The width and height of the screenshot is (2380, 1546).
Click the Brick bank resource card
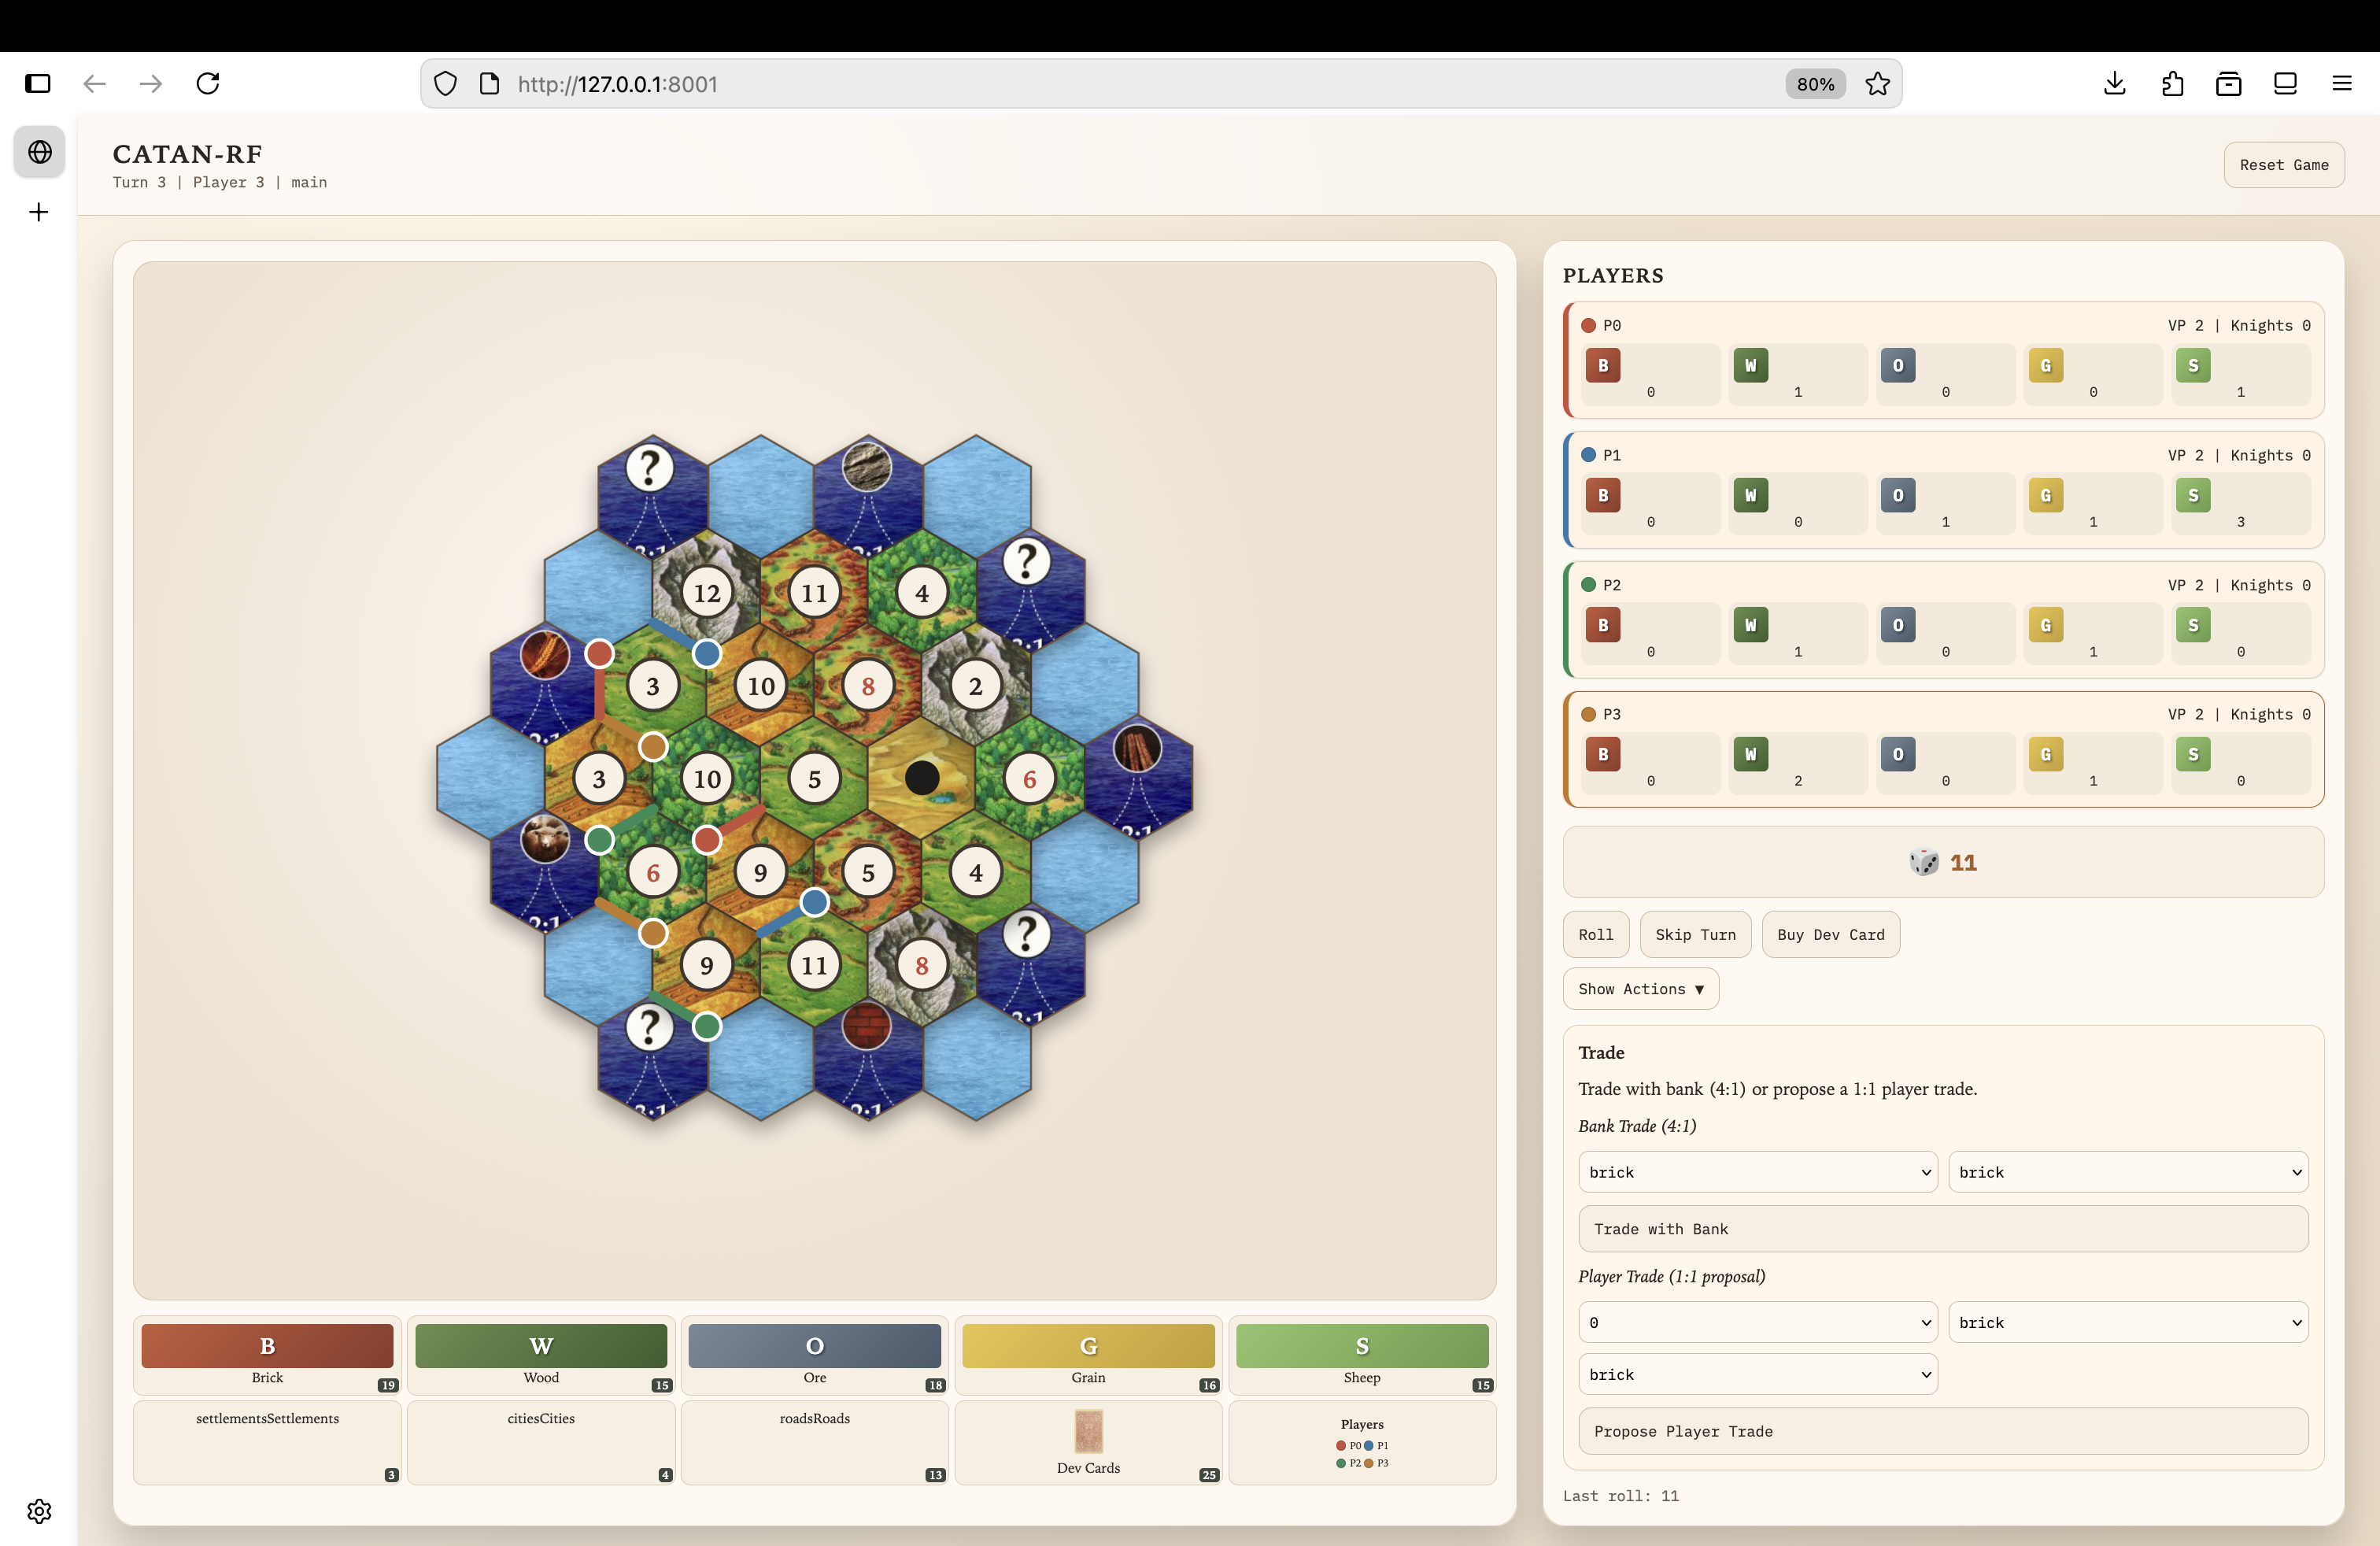[x=267, y=1355]
